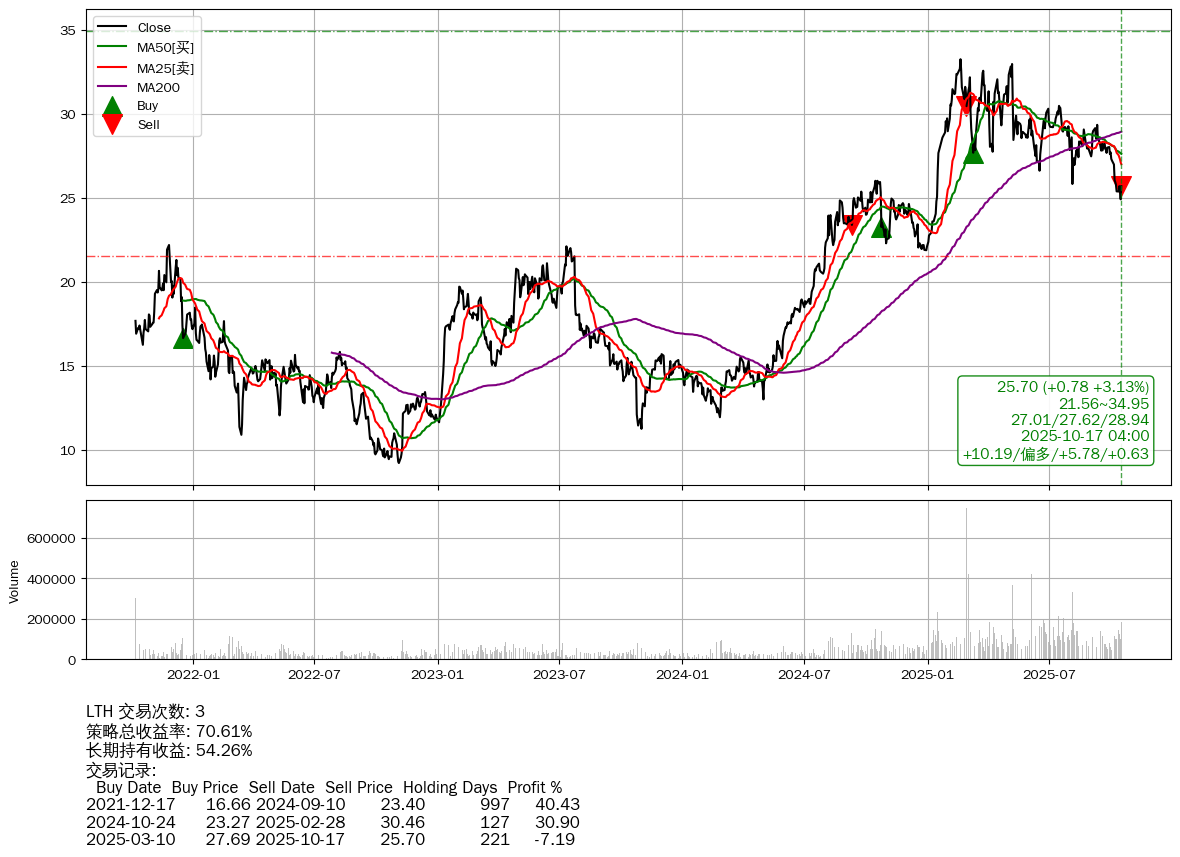Click the tallest volume bar in early 2025
Image resolution: width=1180 pixels, height=857 pixels.
[966, 580]
